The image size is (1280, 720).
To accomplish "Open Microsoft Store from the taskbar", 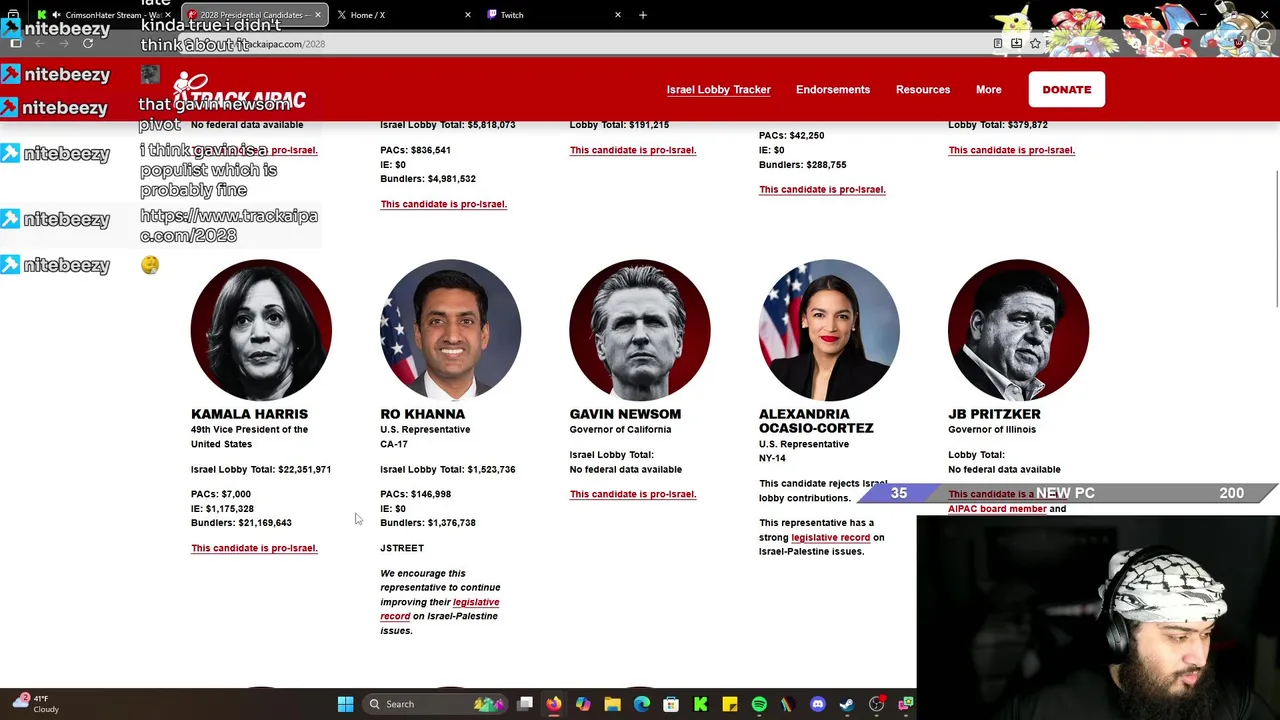I will [x=671, y=704].
